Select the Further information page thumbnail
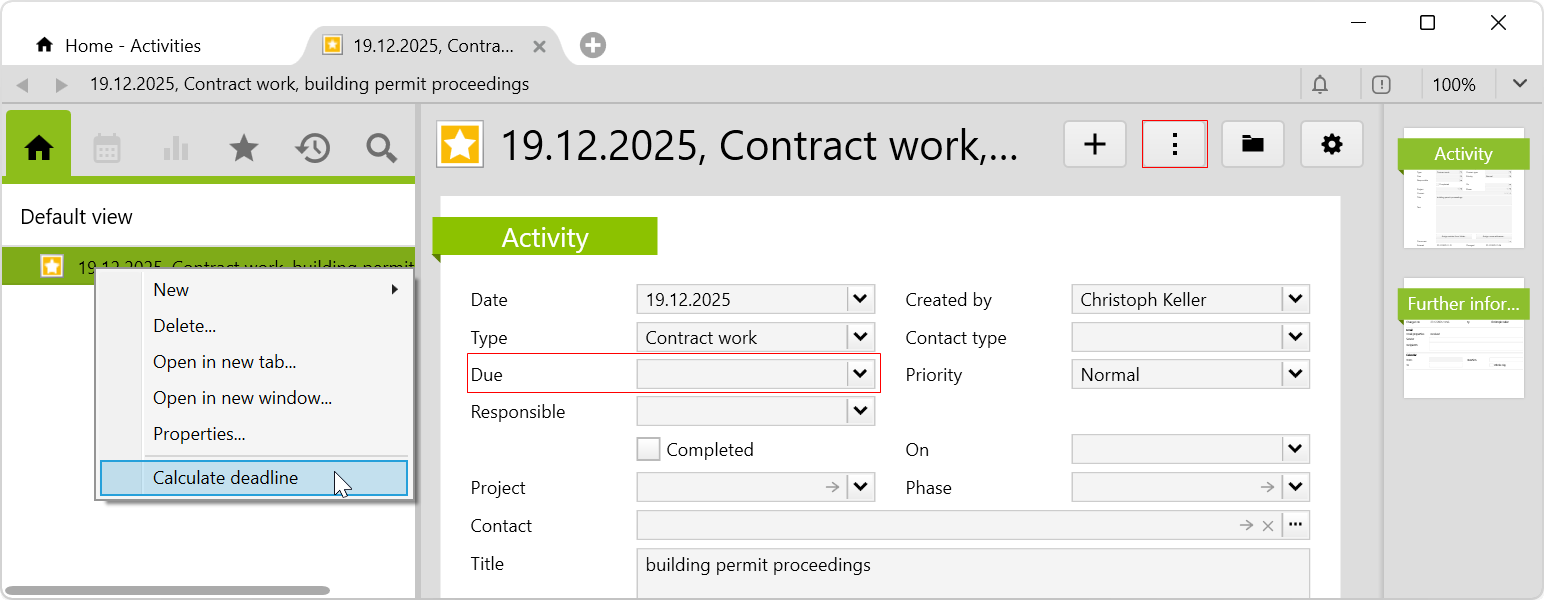Screen dimensions: 1544x600 click(1463, 338)
